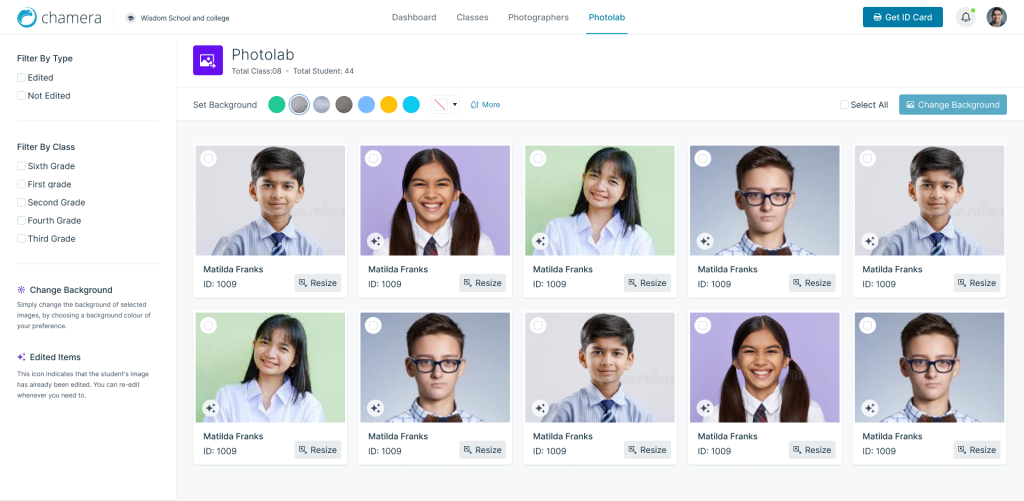The width and height of the screenshot is (1024, 501).
Task: Click the Chamera logo
Action: pyautogui.click(x=59, y=18)
